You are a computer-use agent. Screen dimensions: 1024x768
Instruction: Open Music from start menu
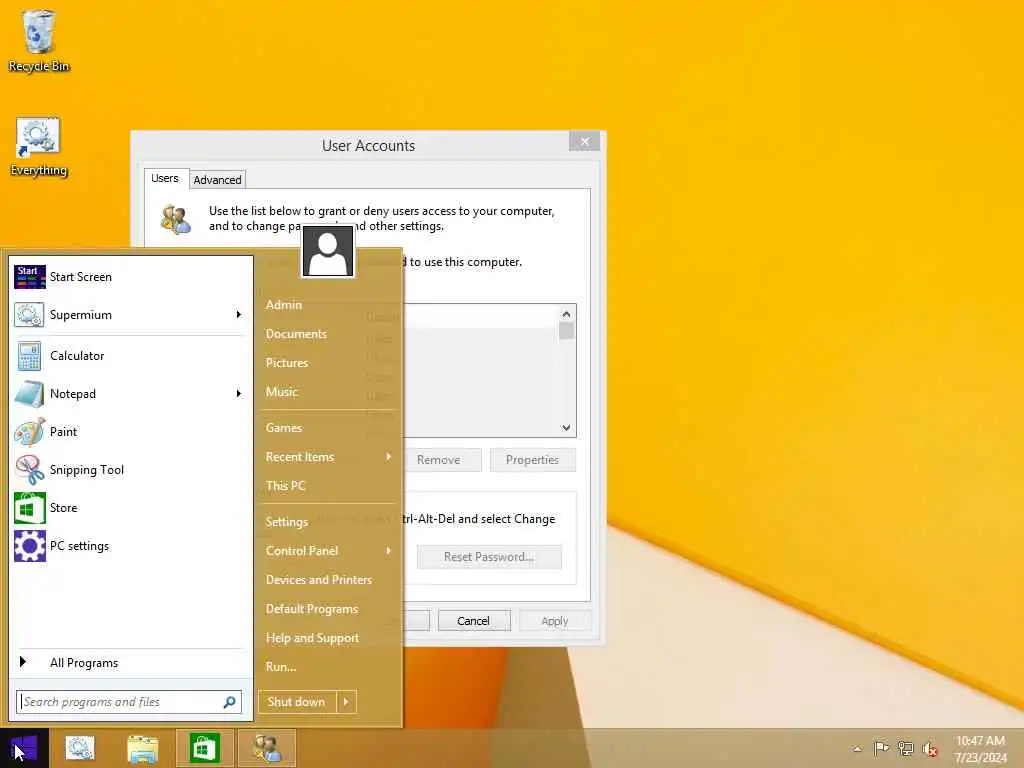[x=281, y=392]
